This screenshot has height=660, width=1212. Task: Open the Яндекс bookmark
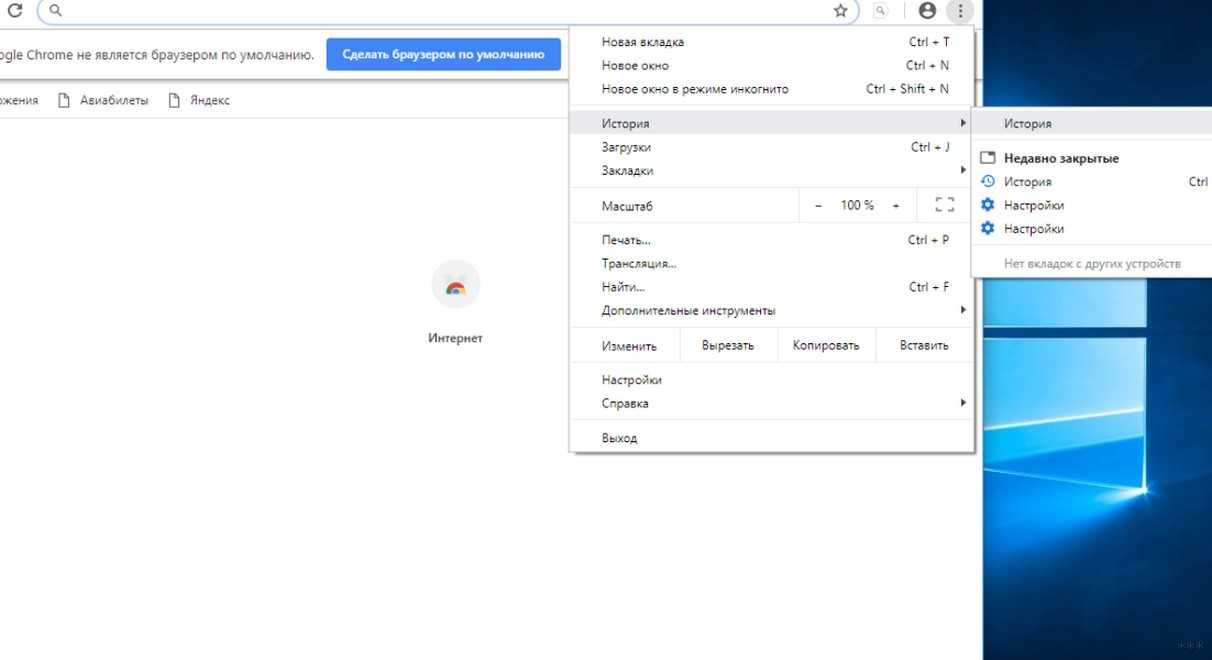(x=200, y=100)
